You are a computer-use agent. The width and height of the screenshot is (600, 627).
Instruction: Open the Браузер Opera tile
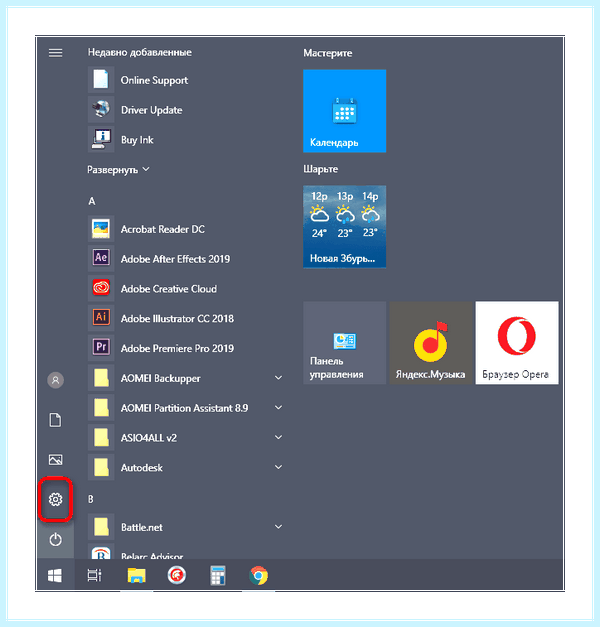(517, 343)
